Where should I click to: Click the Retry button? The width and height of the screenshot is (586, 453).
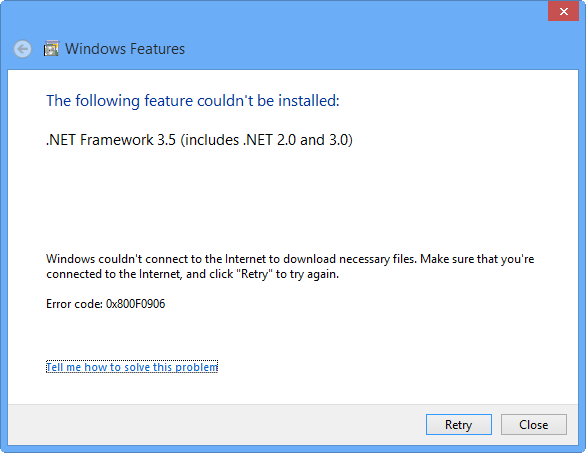(459, 425)
